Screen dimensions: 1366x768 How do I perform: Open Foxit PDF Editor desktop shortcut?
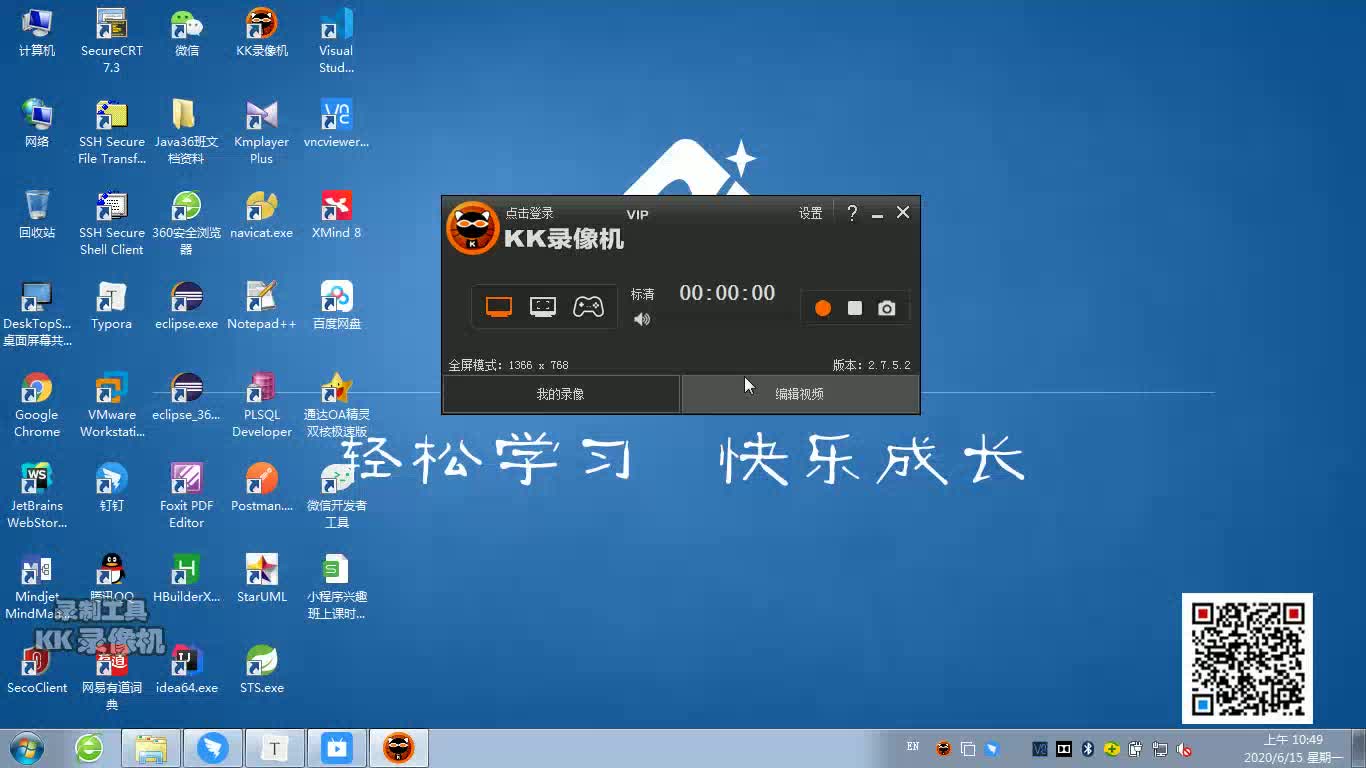(187, 496)
